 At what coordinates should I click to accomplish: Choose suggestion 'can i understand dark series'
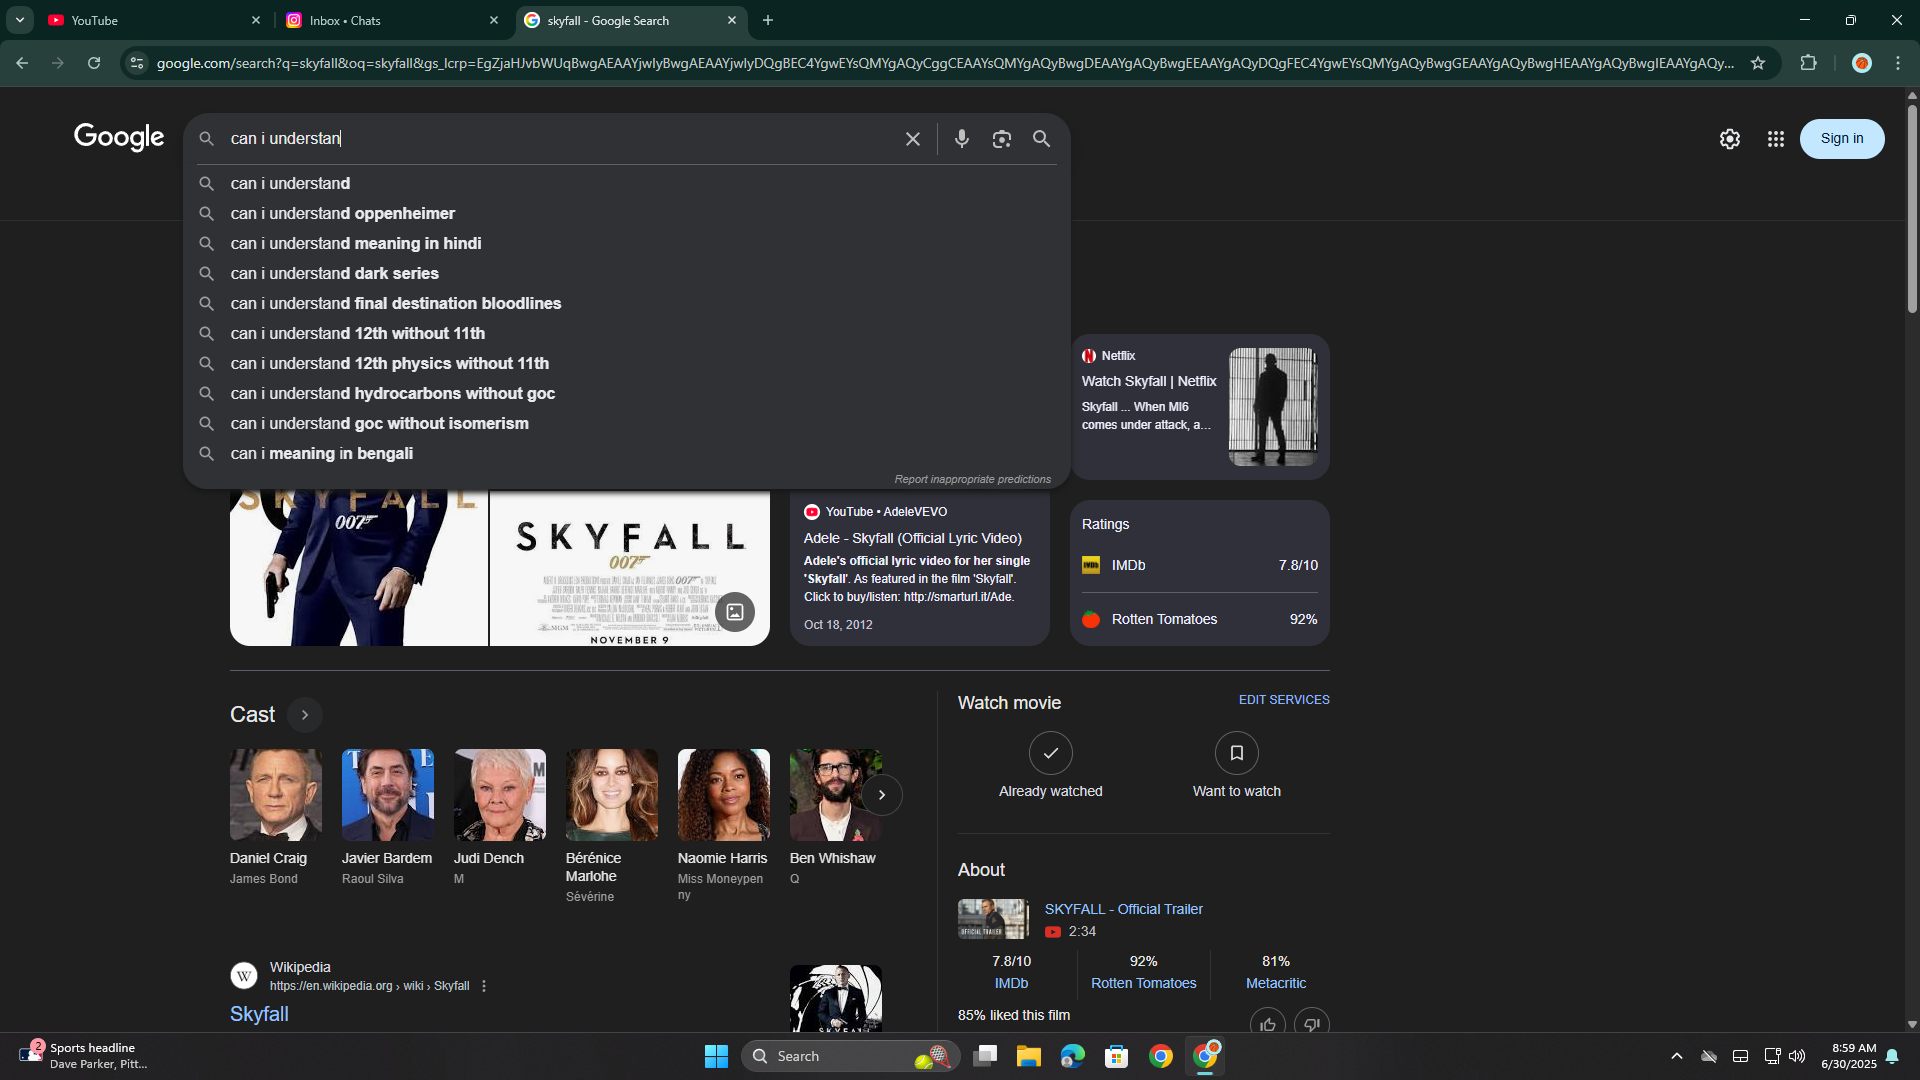point(626,274)
